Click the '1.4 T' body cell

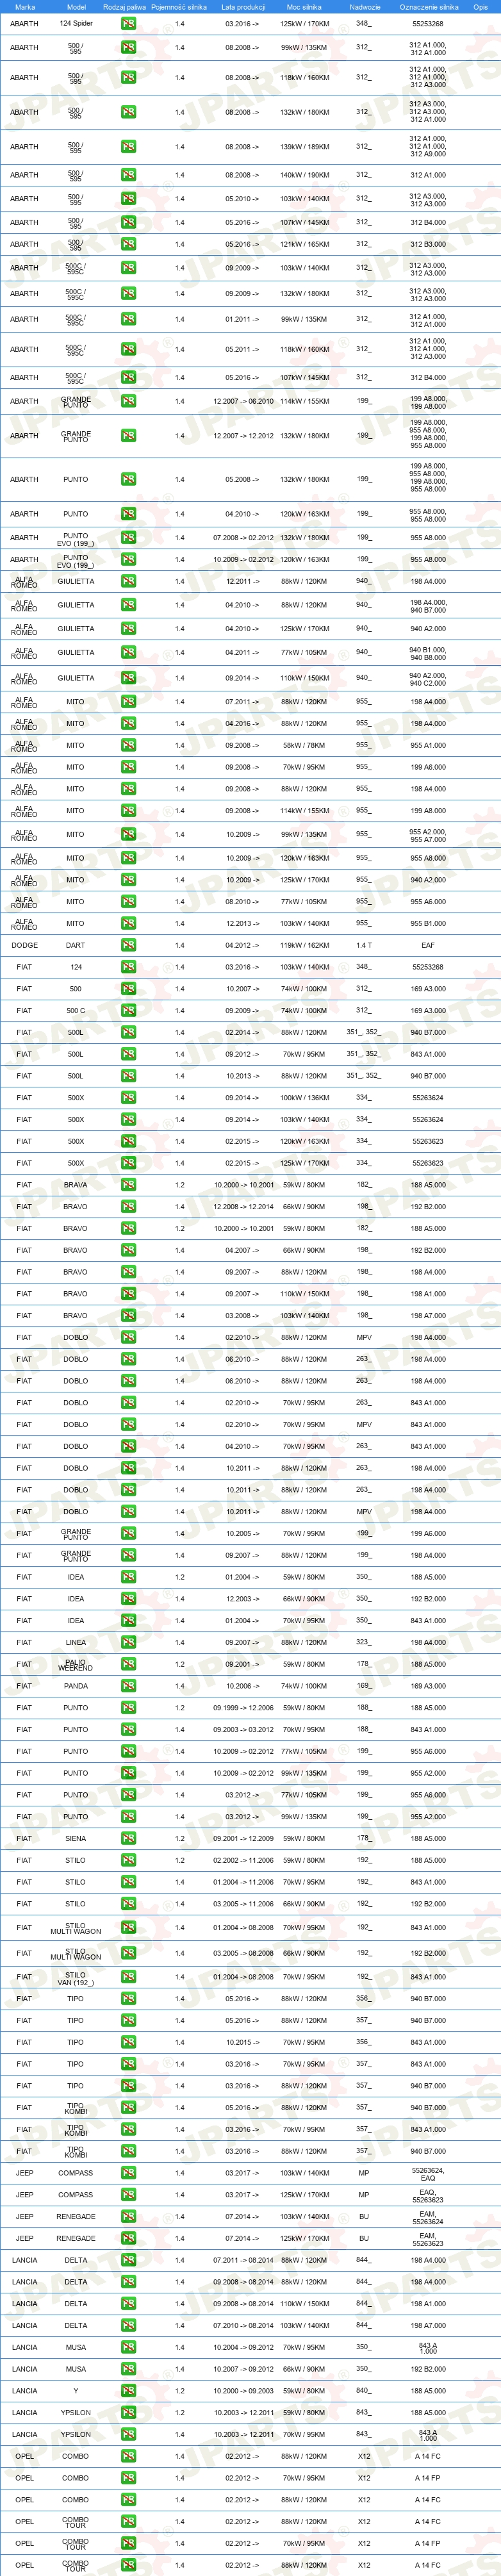click(x=363, y=945)
